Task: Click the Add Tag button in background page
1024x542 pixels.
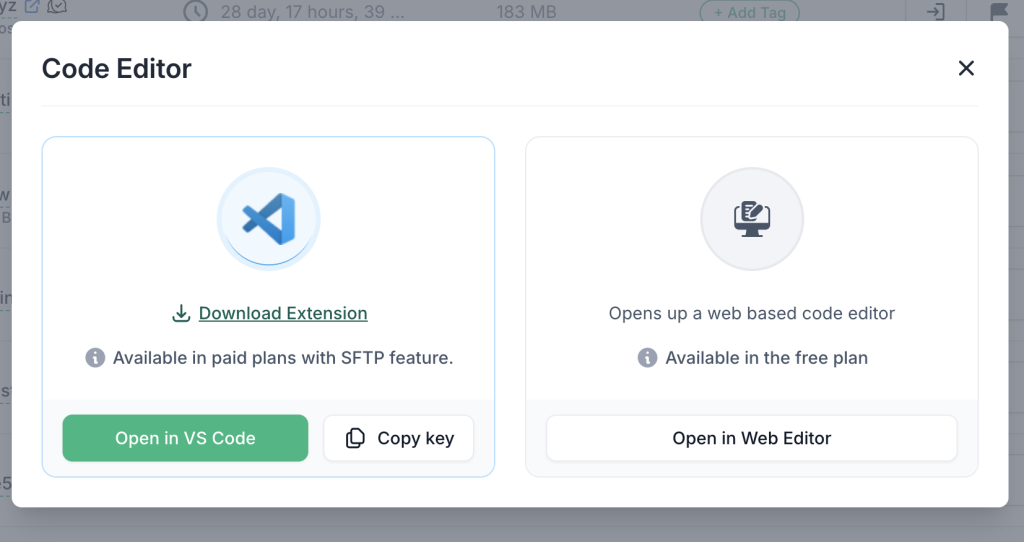Action: tap(750, 12)
